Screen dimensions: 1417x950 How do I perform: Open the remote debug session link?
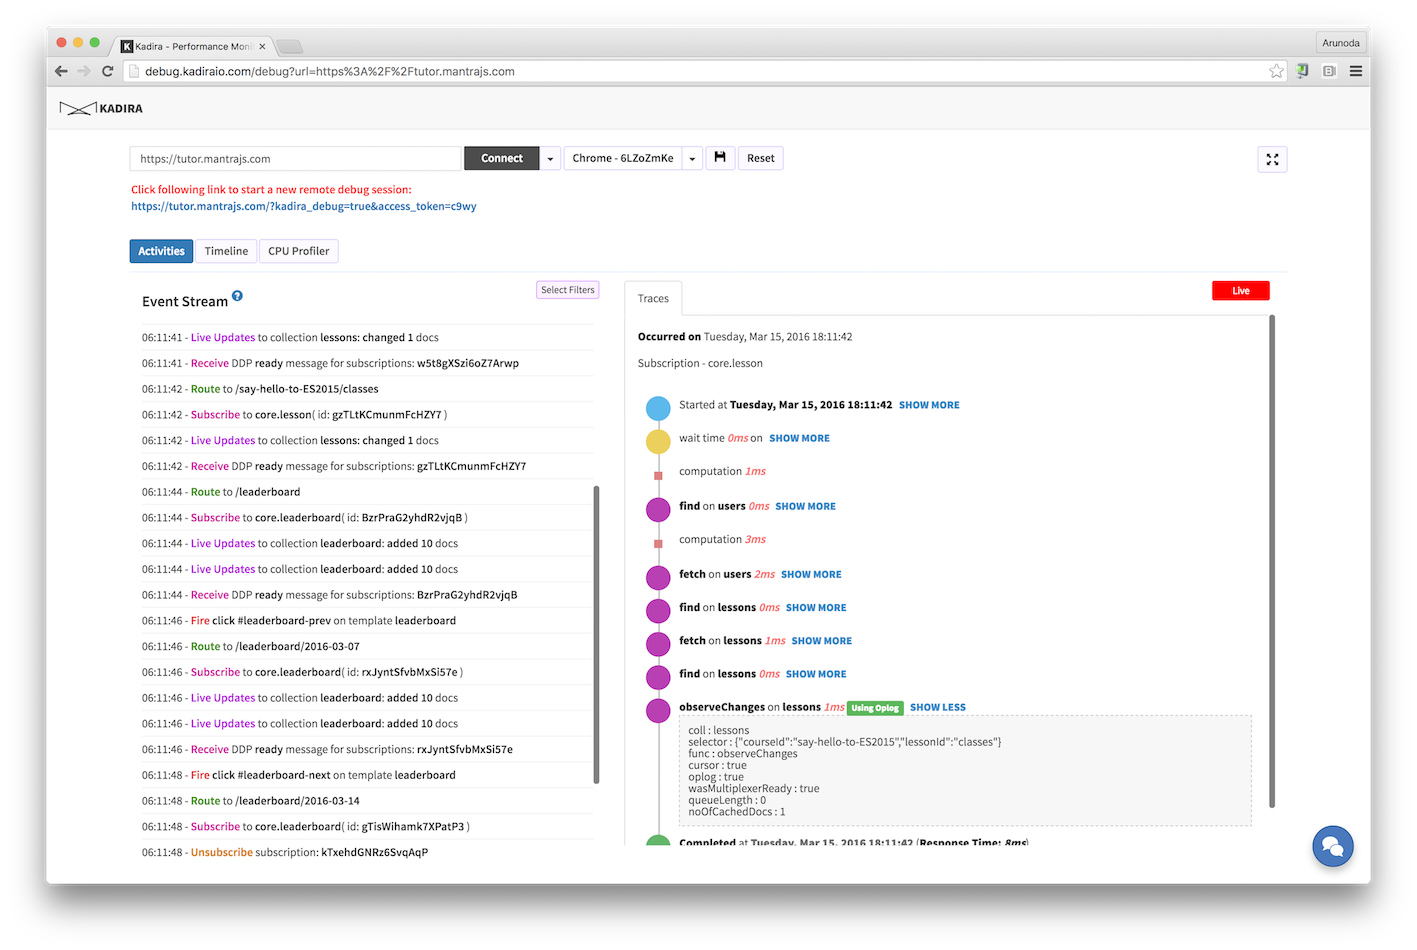pos(304,206)
